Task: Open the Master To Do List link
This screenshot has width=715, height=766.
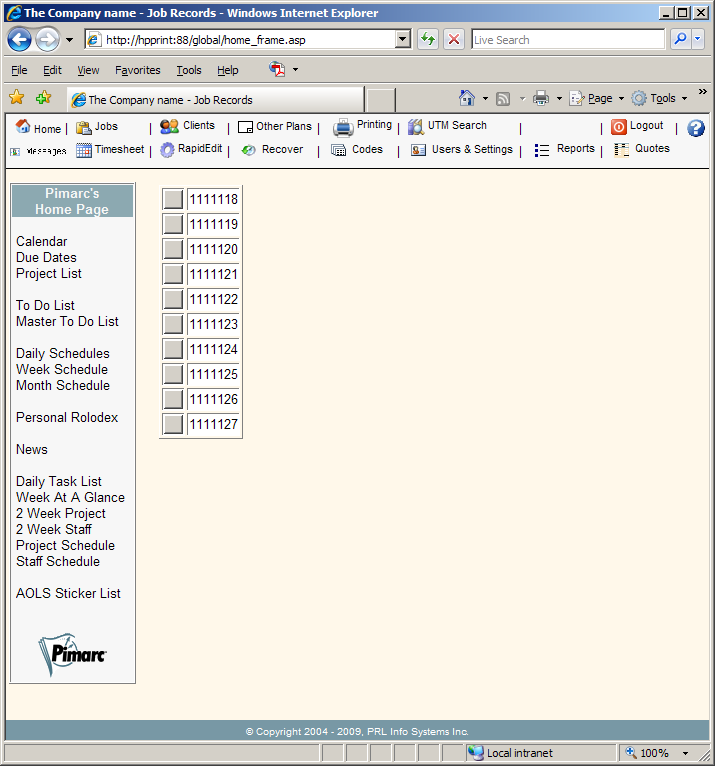Action: point(67,321)
